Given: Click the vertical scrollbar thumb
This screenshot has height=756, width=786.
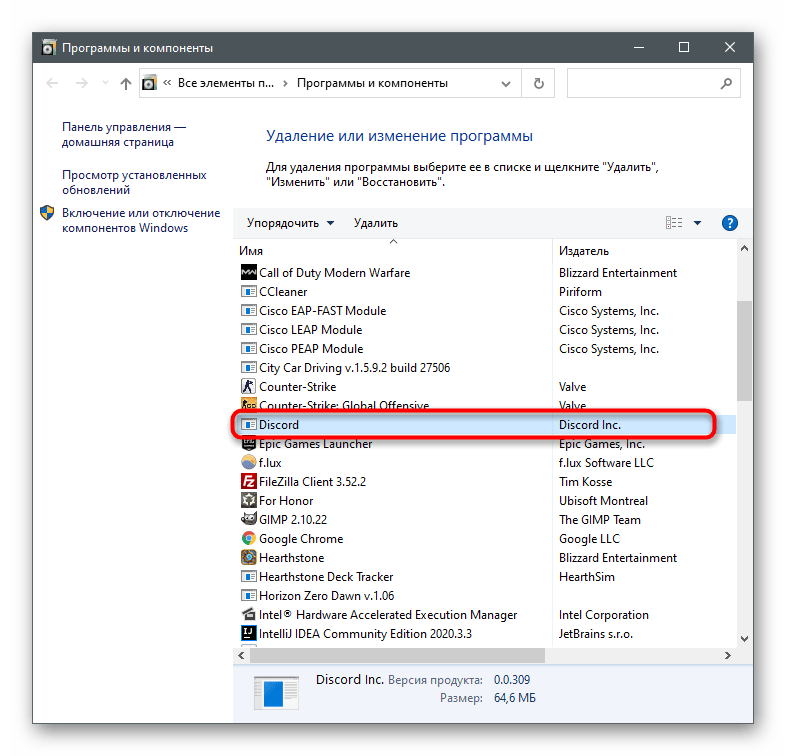Looking at the screenshot, I should click(744, 350).
